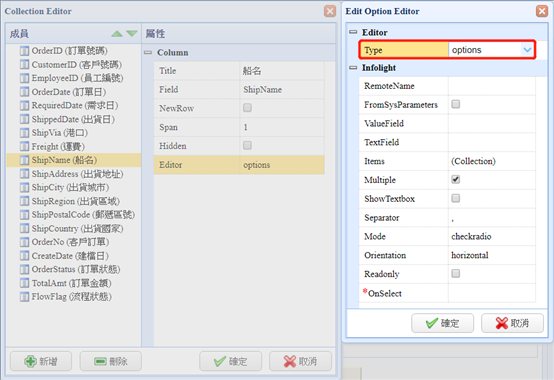Enable the ShowTextbox checkbox
The width and height of the screenshot is (554, 380).
click(x=456, y=198)
